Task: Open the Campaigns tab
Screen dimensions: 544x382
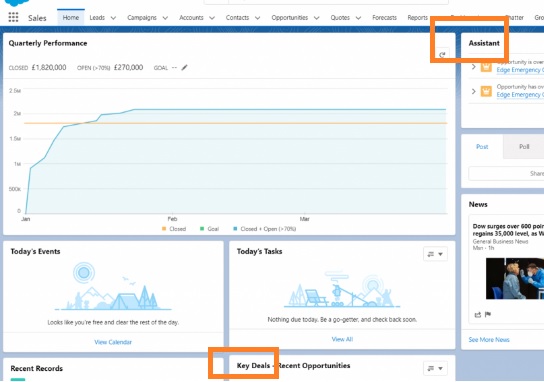Action: pos(142,17)
